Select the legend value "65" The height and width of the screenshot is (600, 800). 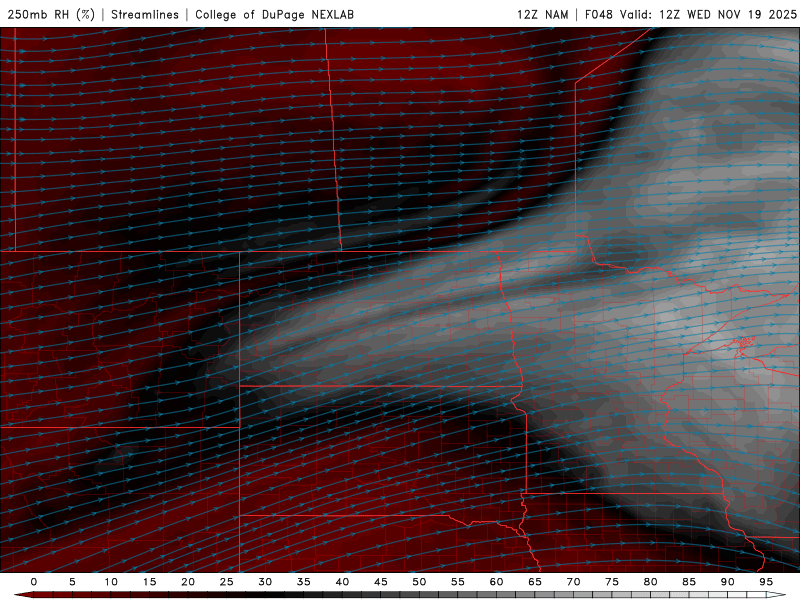[x=535, y=582]
